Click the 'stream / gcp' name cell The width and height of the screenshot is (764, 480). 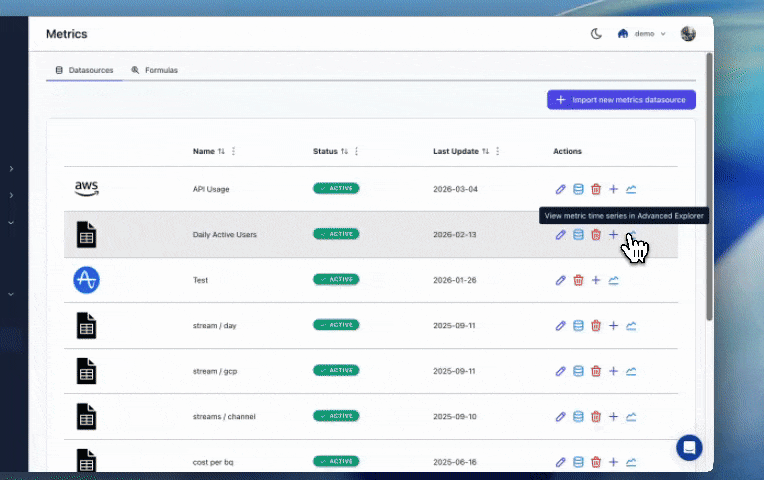pos(215,371)
